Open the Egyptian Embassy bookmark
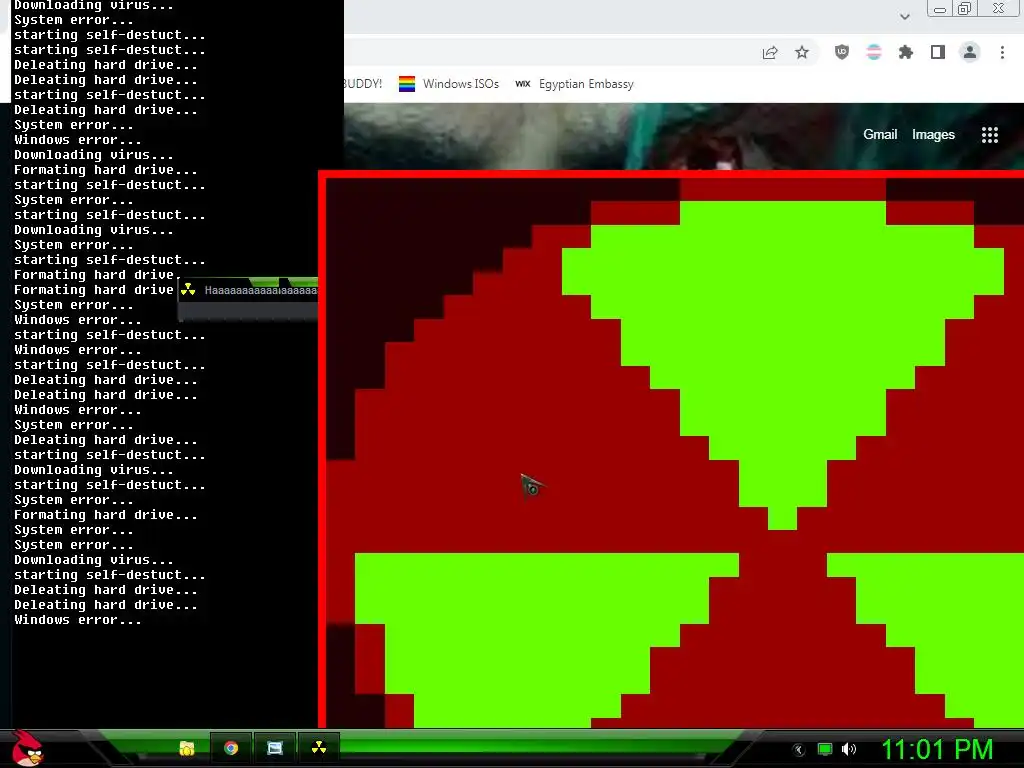Image resolution: width=1024 pixels, height=768 pixels. 574,84
